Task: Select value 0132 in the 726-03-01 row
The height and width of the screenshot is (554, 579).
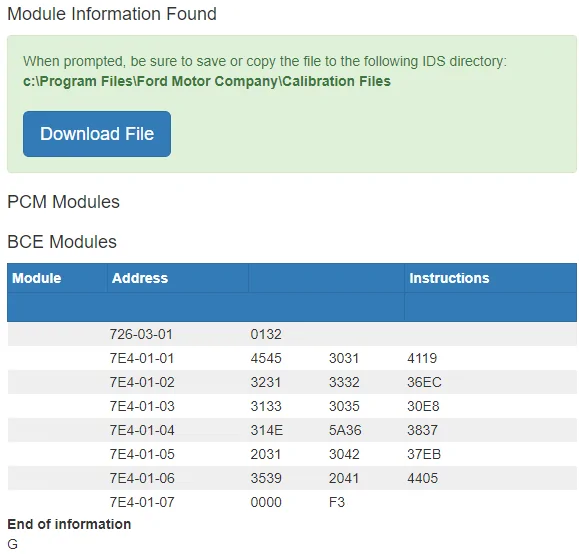Action: coord(266,334)
